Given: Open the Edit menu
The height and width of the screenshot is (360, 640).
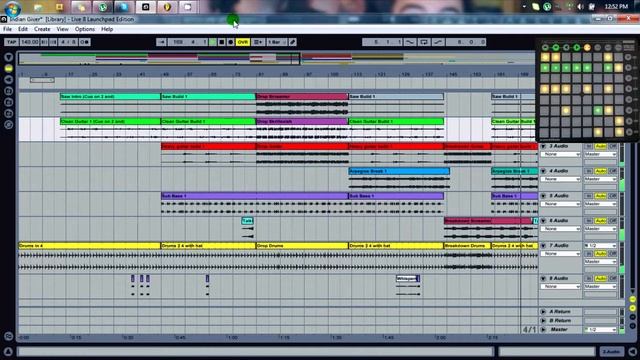Looking at the screenshot, I should 23,29.
